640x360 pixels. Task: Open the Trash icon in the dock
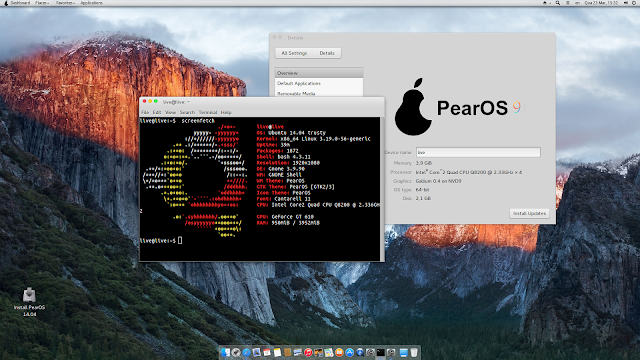(414, 353)
